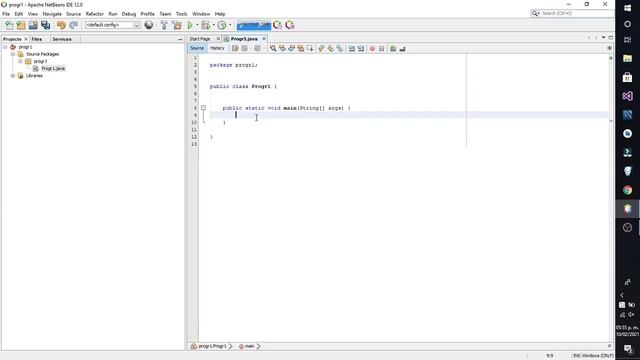Open the Debug menu
640x360 pixels.
tap(129, 14)
